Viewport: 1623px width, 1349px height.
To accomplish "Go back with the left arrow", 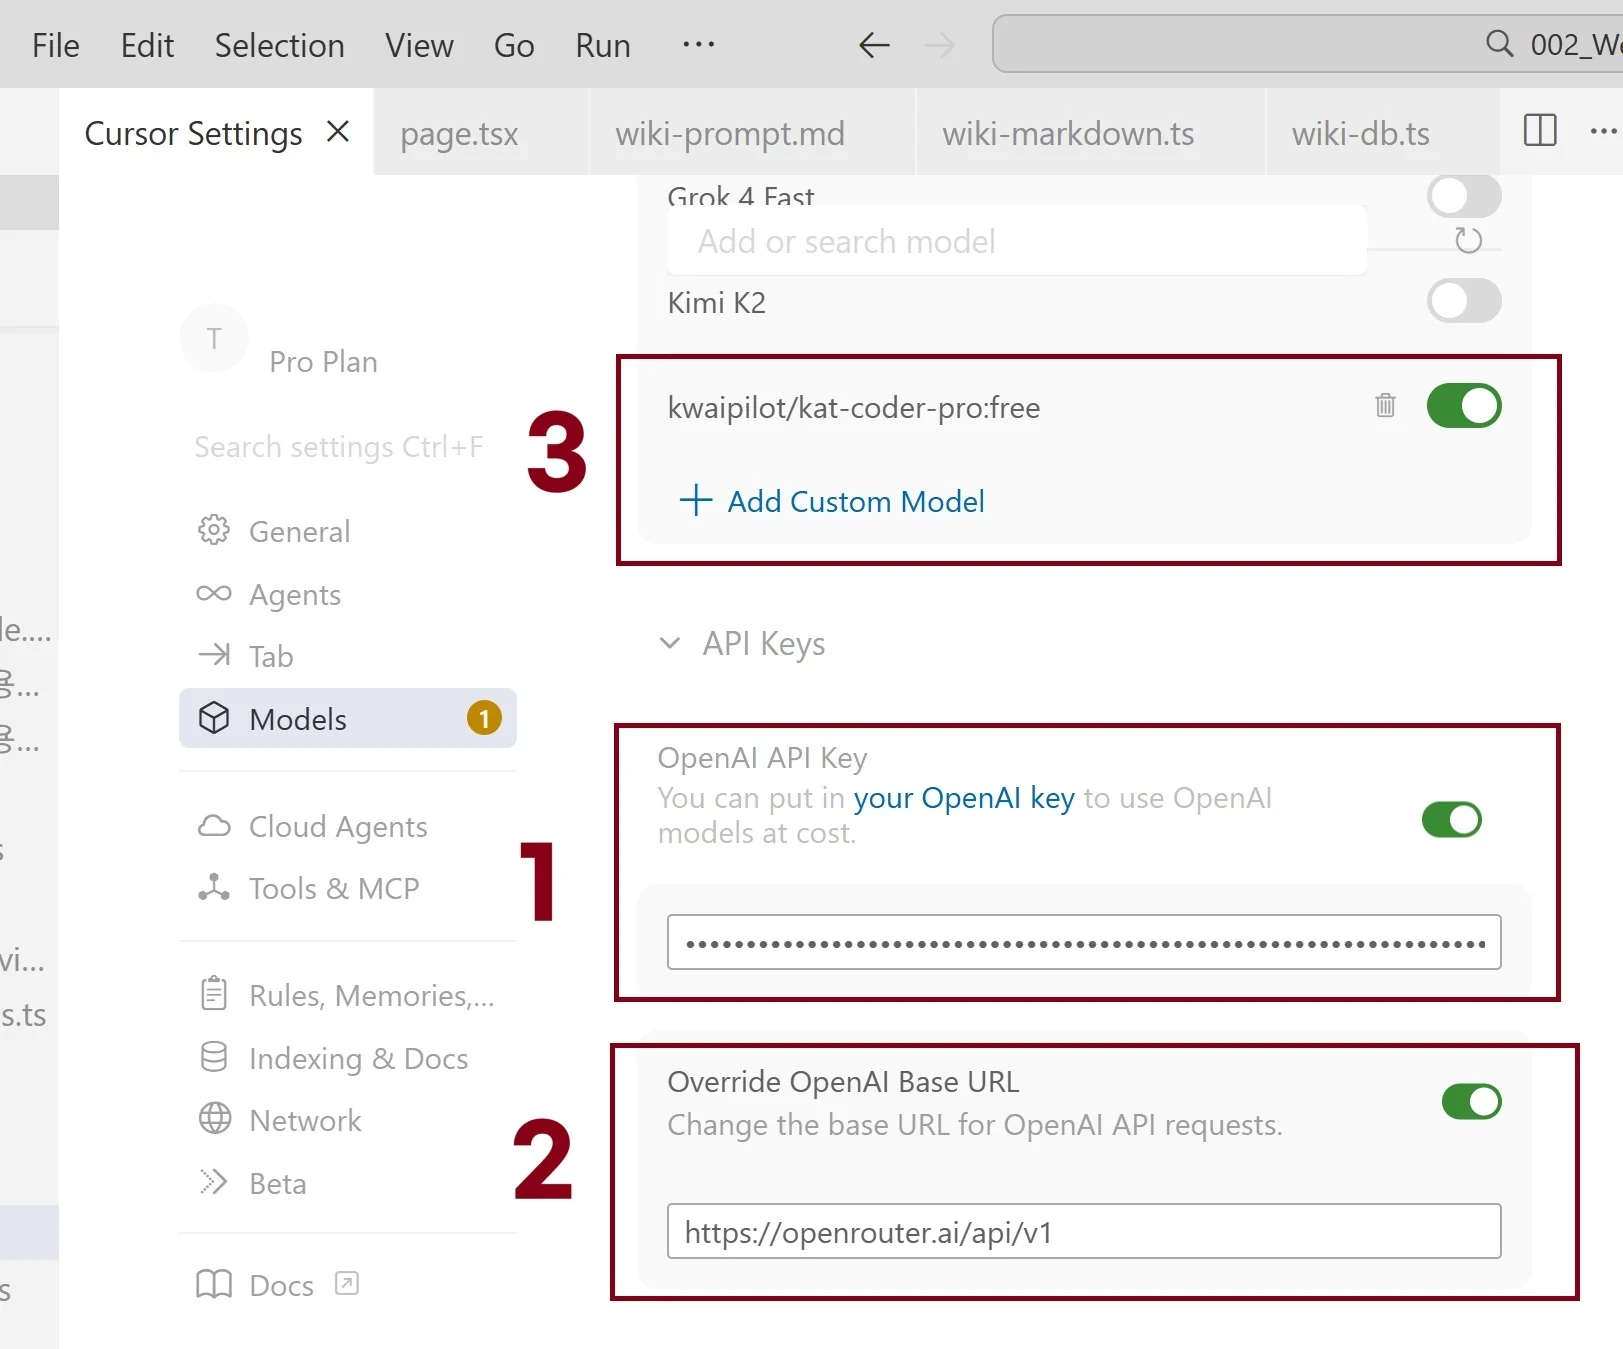I will 874,45.
